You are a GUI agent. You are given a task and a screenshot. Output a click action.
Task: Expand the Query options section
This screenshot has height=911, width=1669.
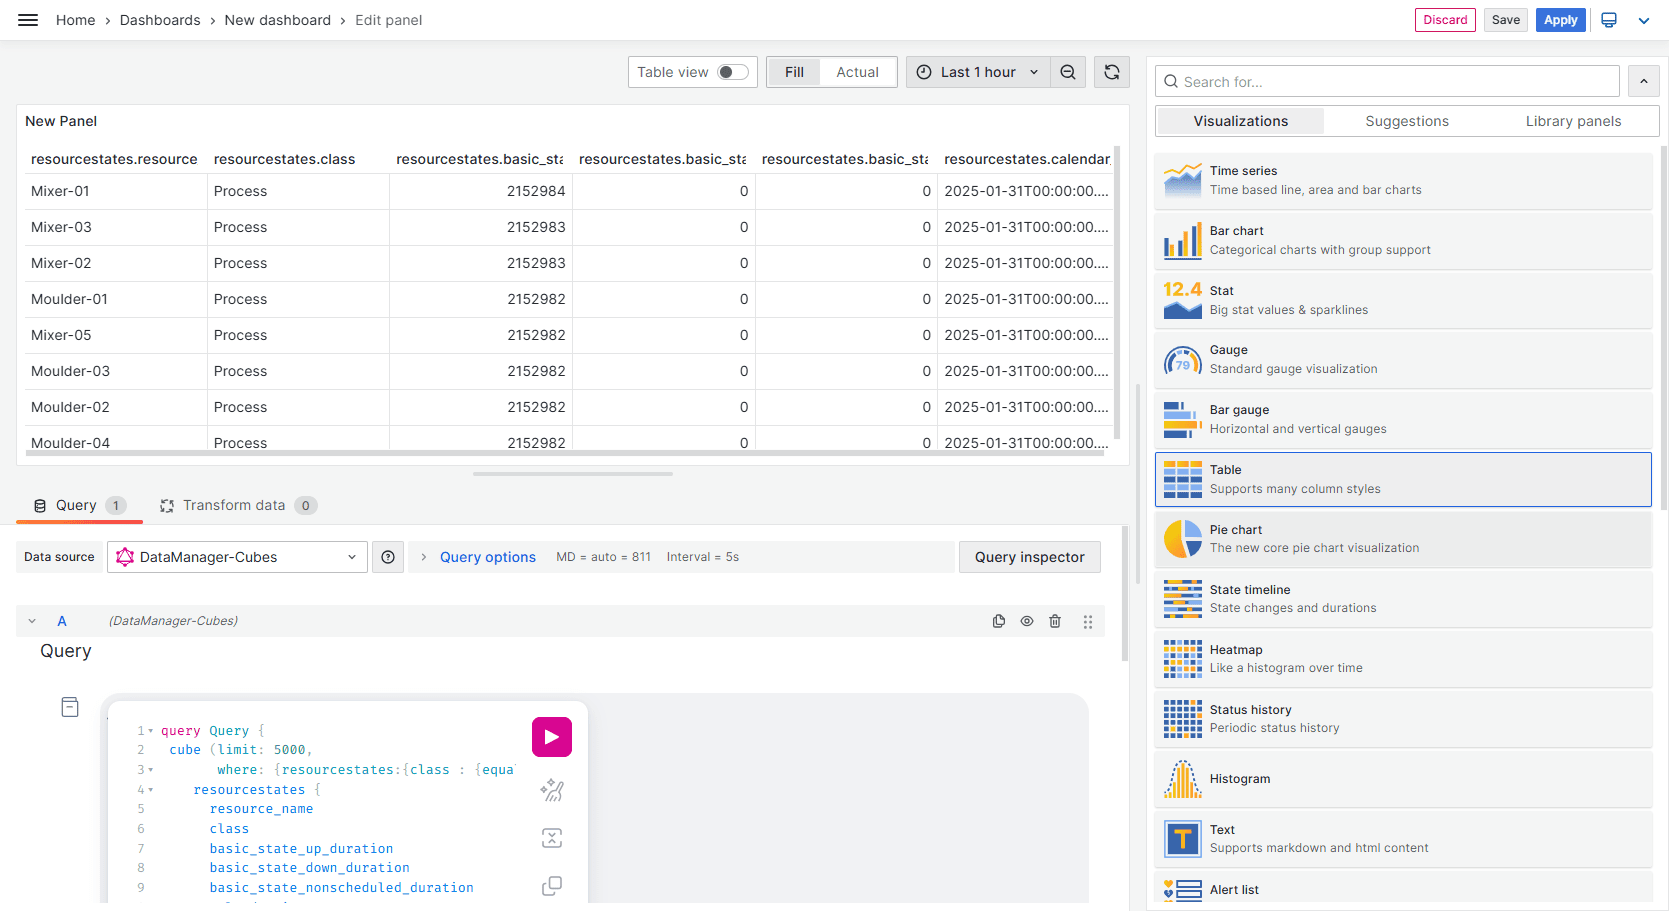(487, 557)
